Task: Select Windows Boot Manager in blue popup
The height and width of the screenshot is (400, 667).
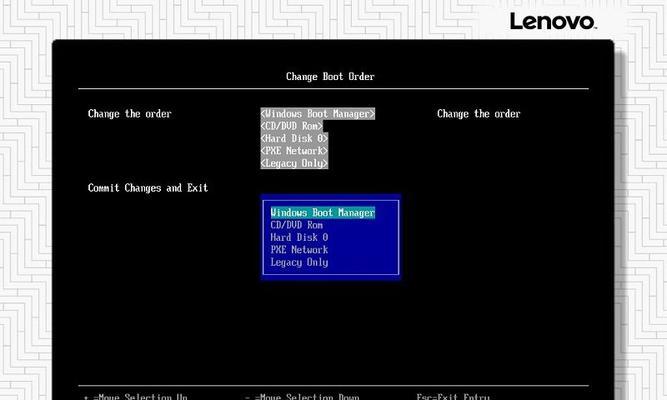Action: (x=322, y=212)
